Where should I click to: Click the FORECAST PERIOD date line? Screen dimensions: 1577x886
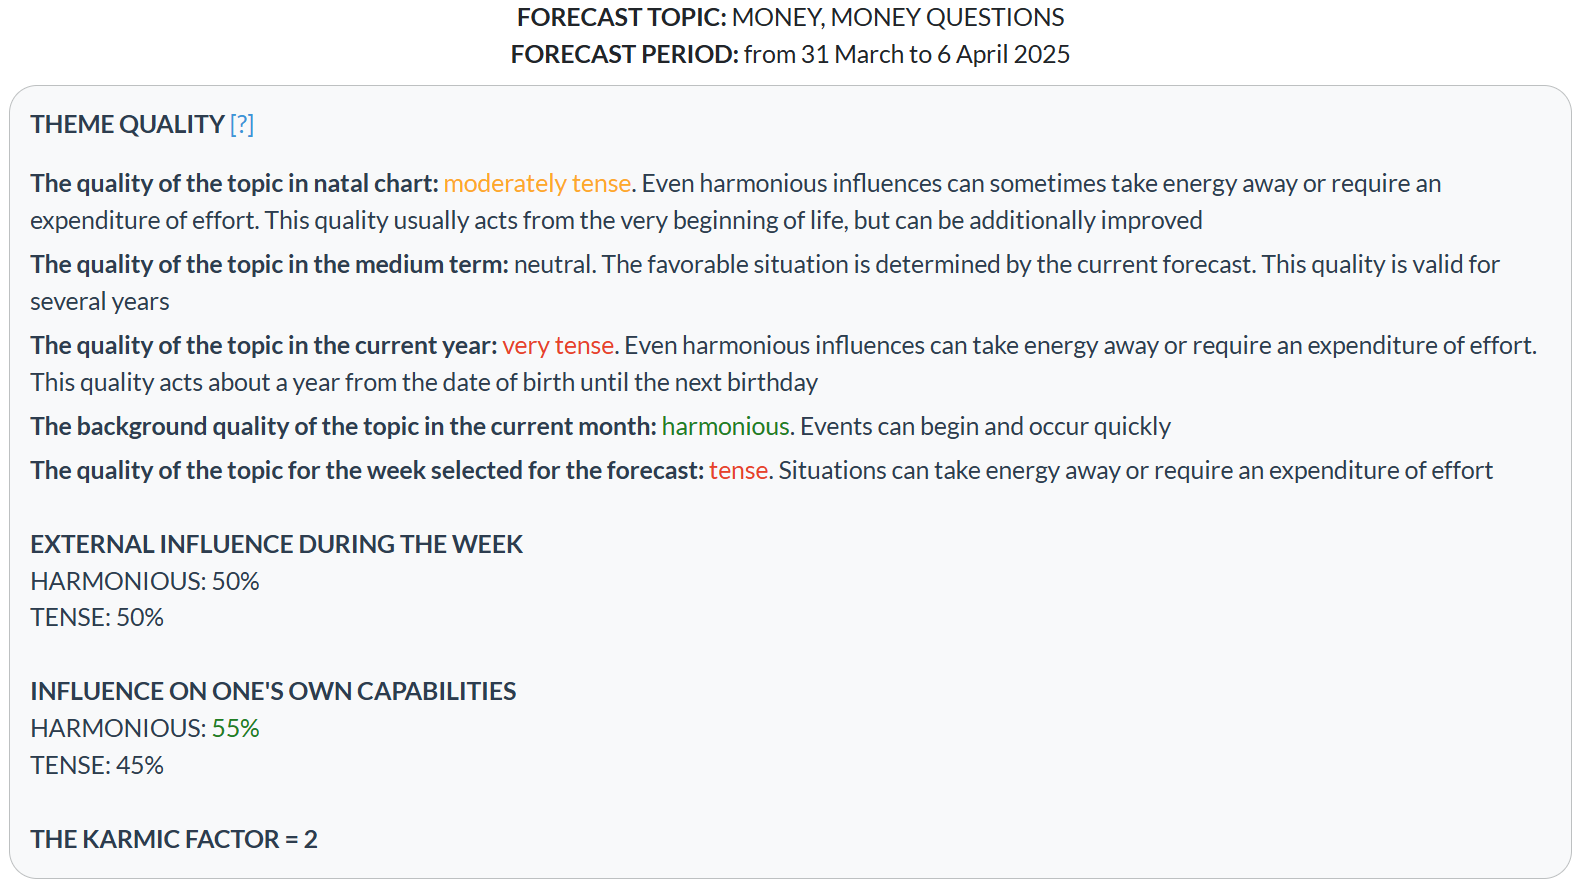790,55
